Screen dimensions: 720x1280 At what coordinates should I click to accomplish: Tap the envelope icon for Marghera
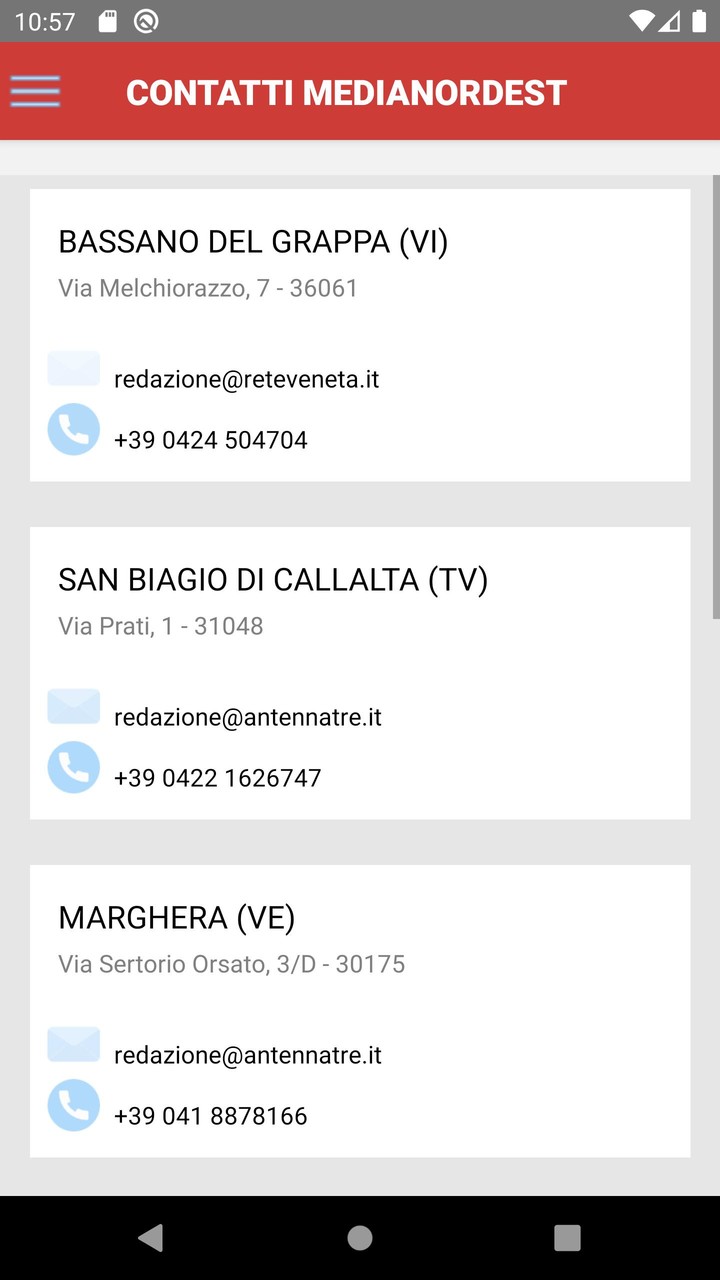(x=74, y=1045)
